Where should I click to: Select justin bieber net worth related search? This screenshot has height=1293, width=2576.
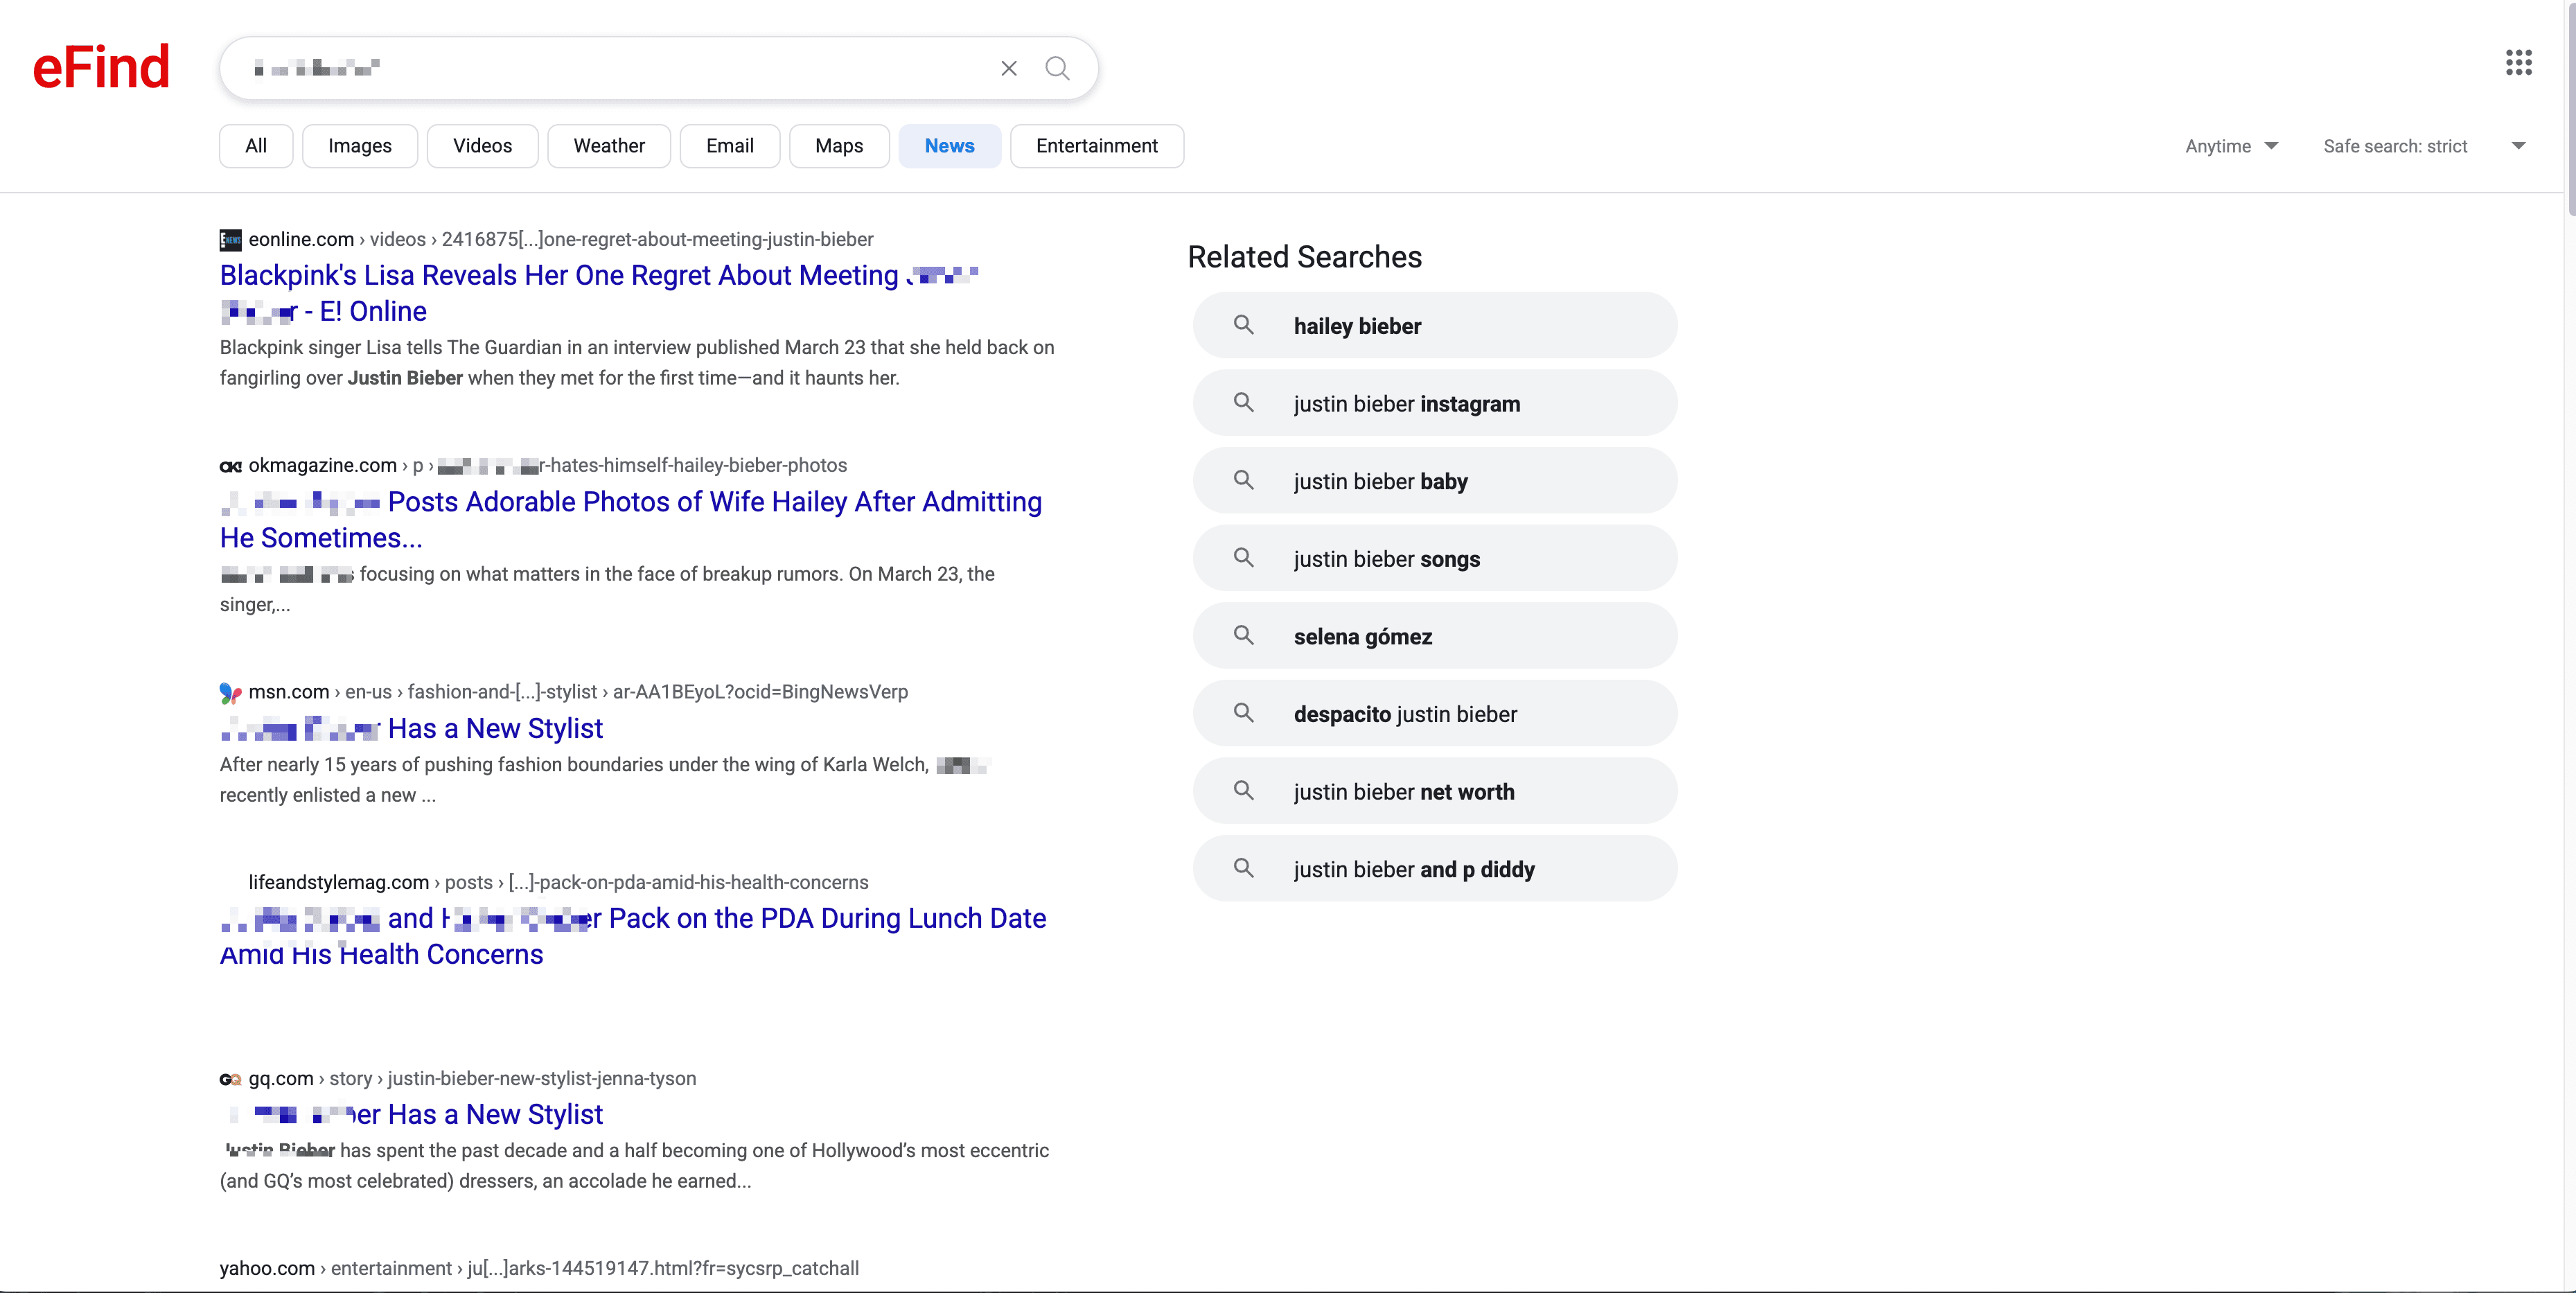click(x=1403, y=791)
